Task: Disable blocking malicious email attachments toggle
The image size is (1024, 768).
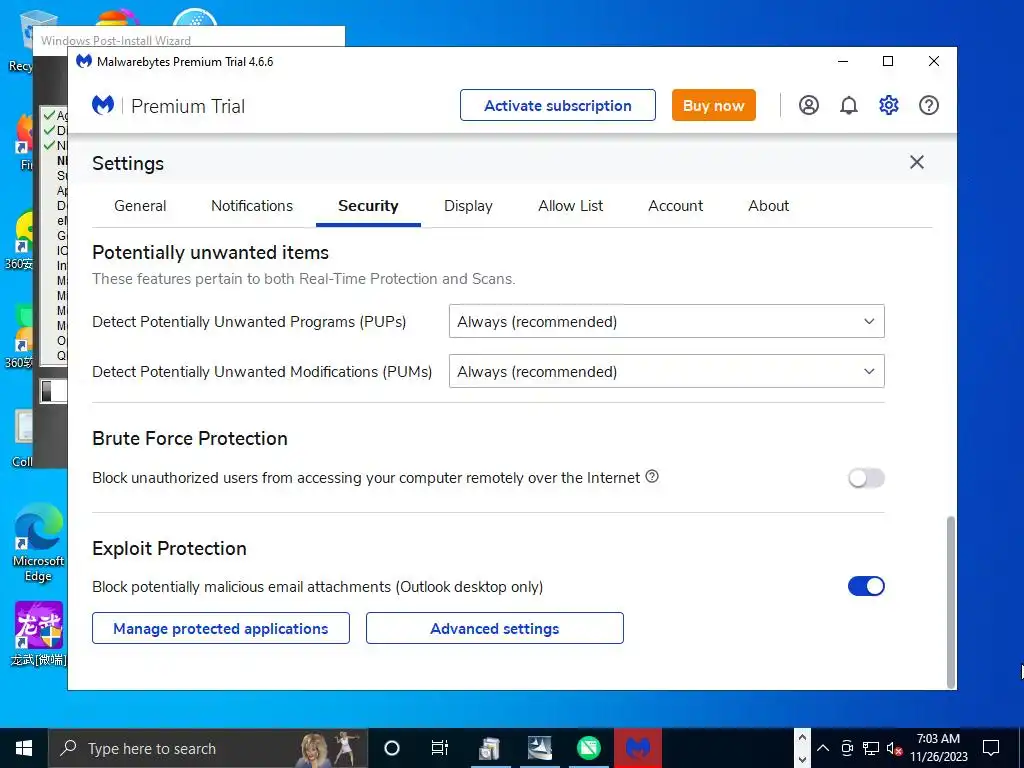Action: [x=866, y=586]
